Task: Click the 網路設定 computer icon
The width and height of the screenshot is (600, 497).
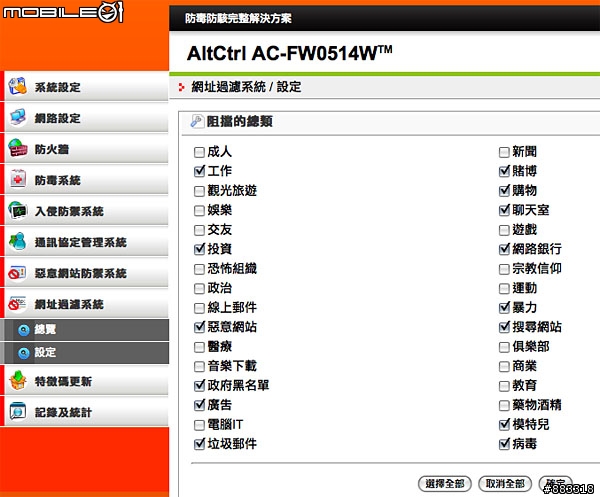Action: (x=18, y=117)
